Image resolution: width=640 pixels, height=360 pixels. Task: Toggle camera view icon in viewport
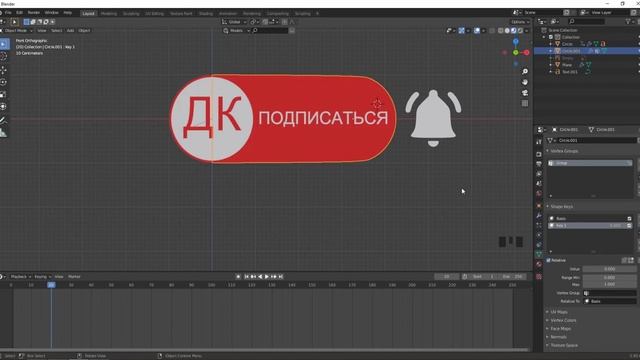[x=525, y=93]
